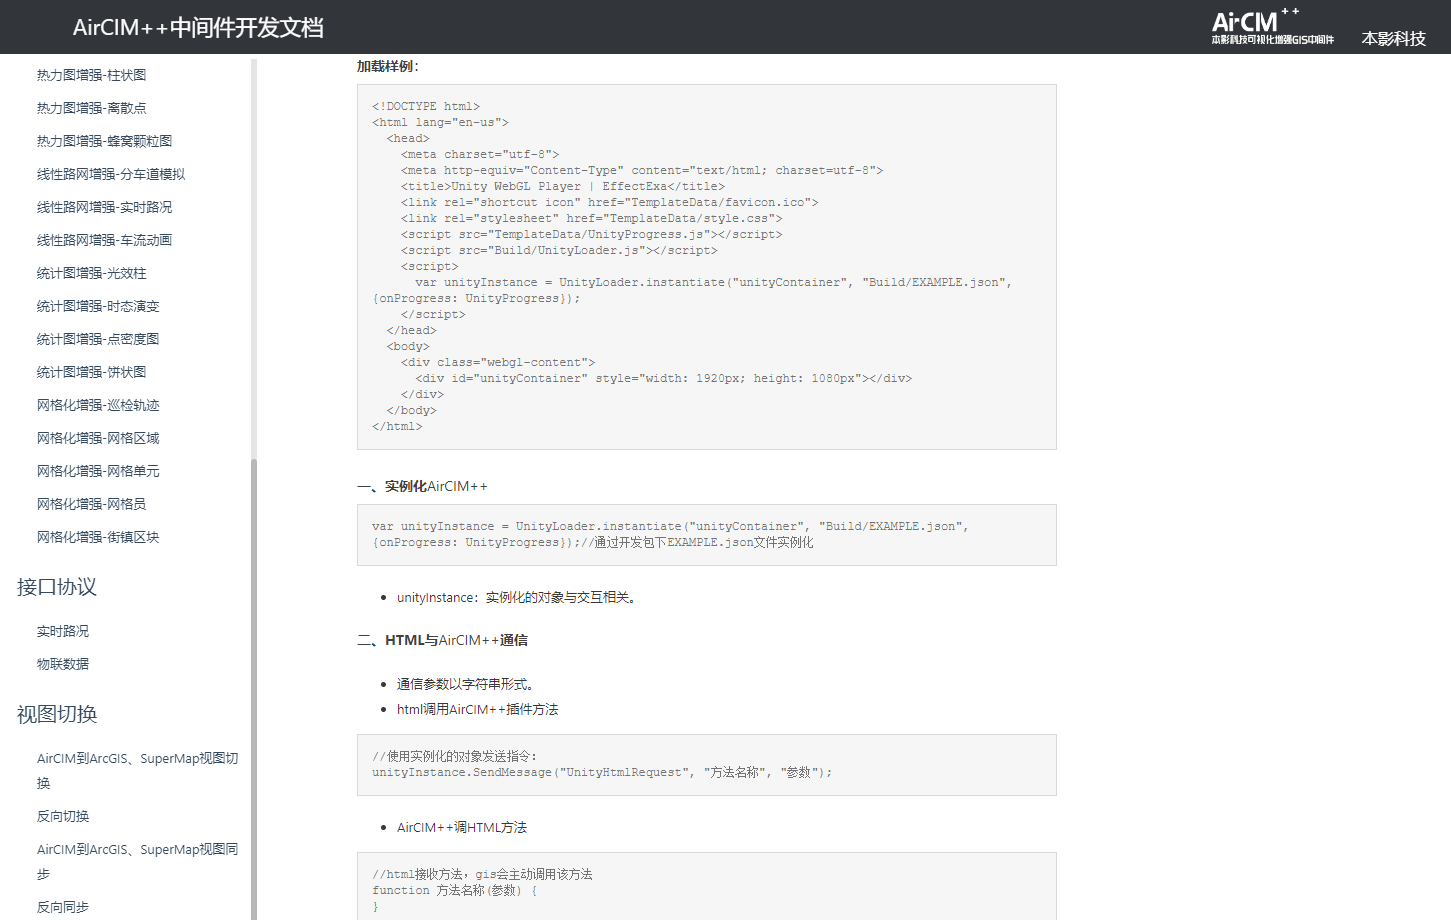
Task: Open 热力图增强-蜂窝颗粒图 sidebar link
Action: coord(104,141)
